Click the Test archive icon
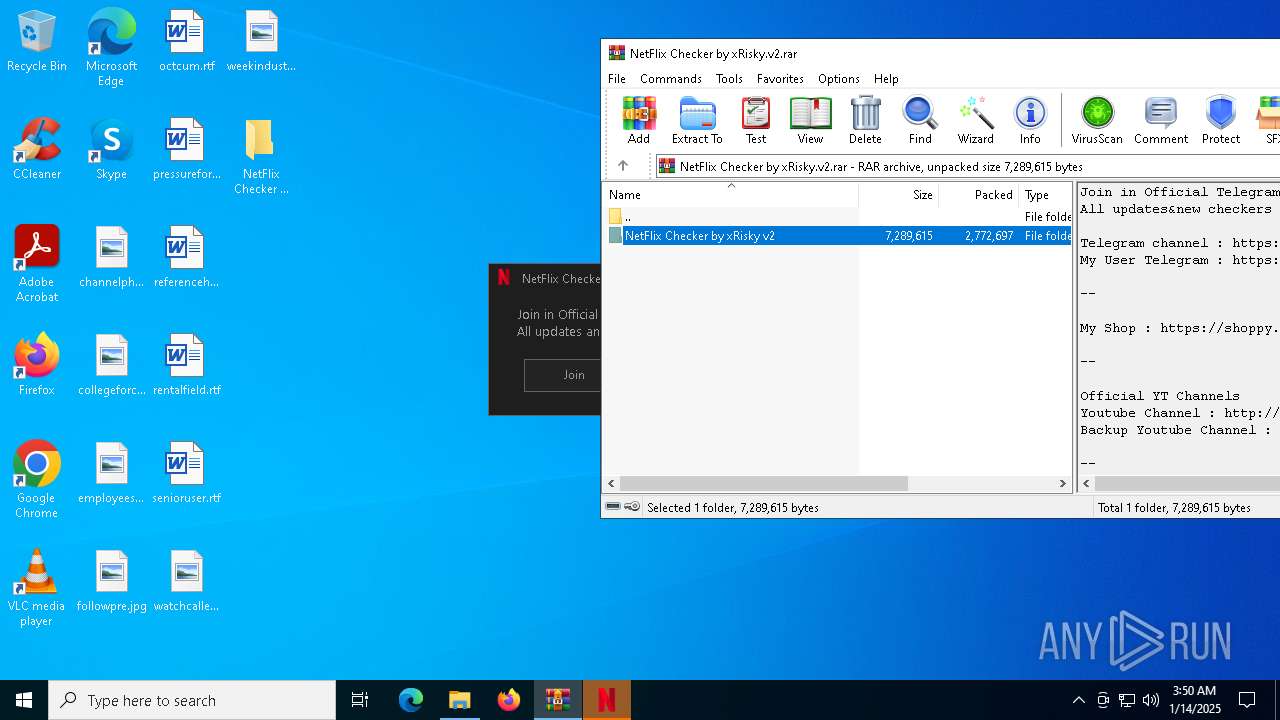This screenshot has width=1280, height=720. [756, 120]
